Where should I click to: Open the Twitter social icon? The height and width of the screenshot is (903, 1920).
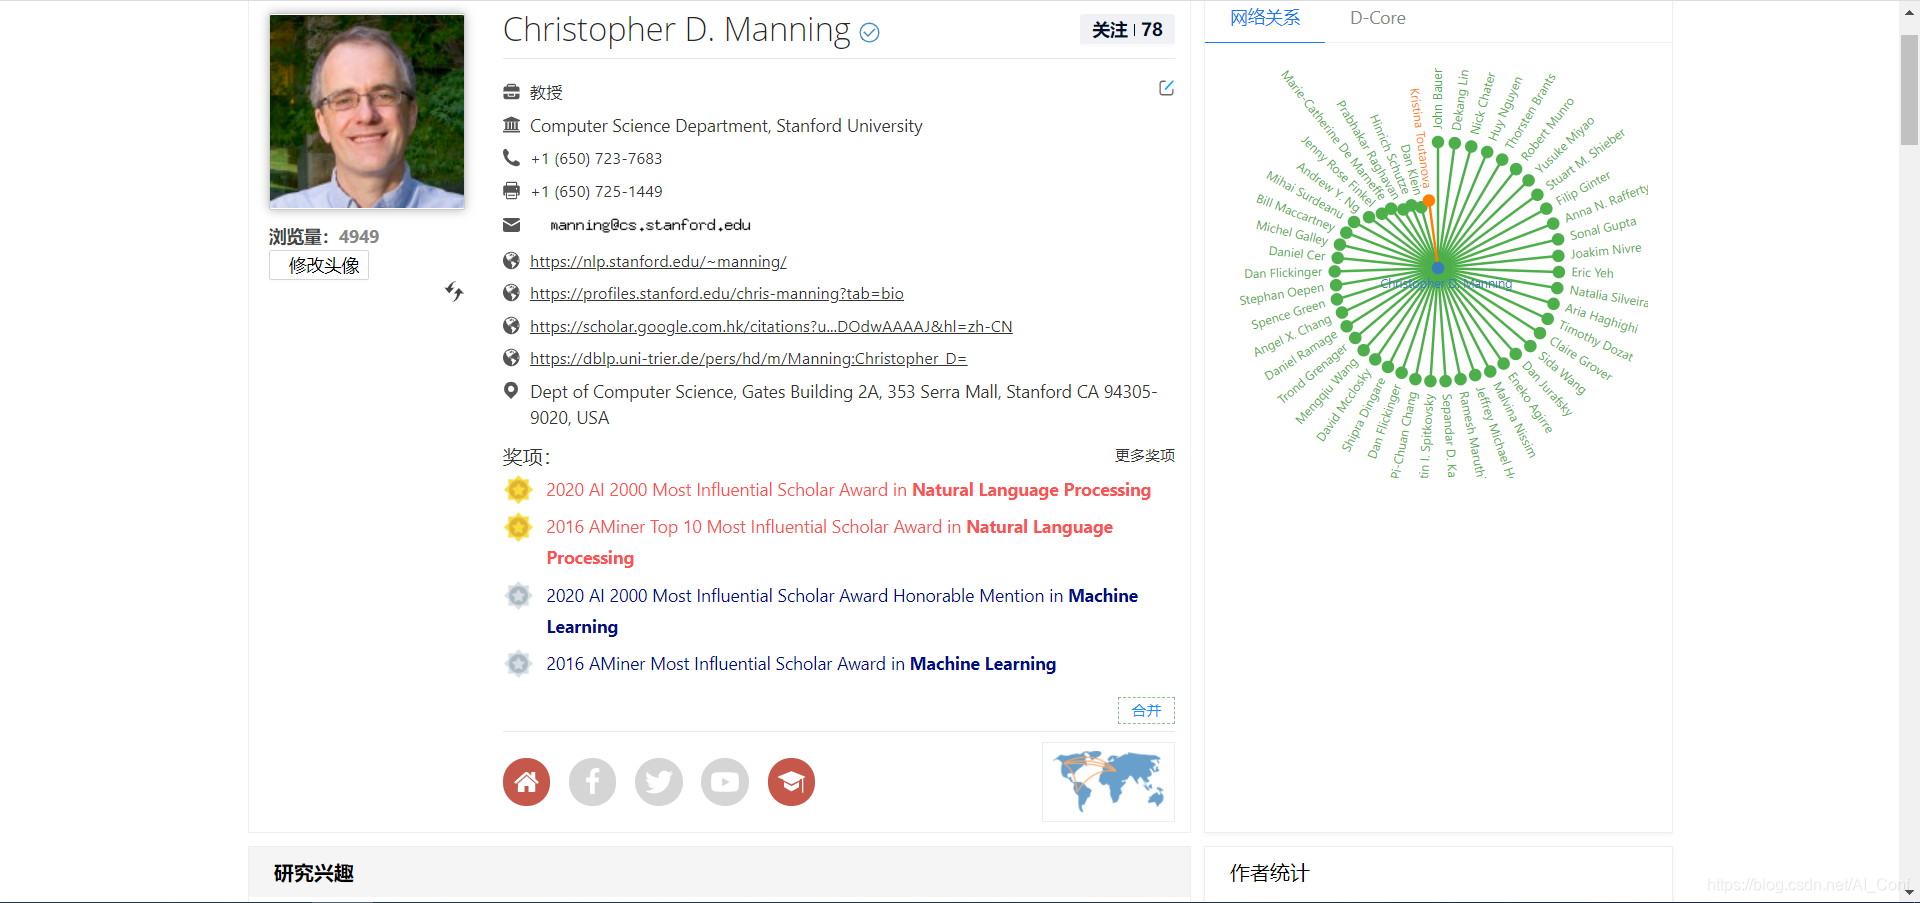click(658, 782)
